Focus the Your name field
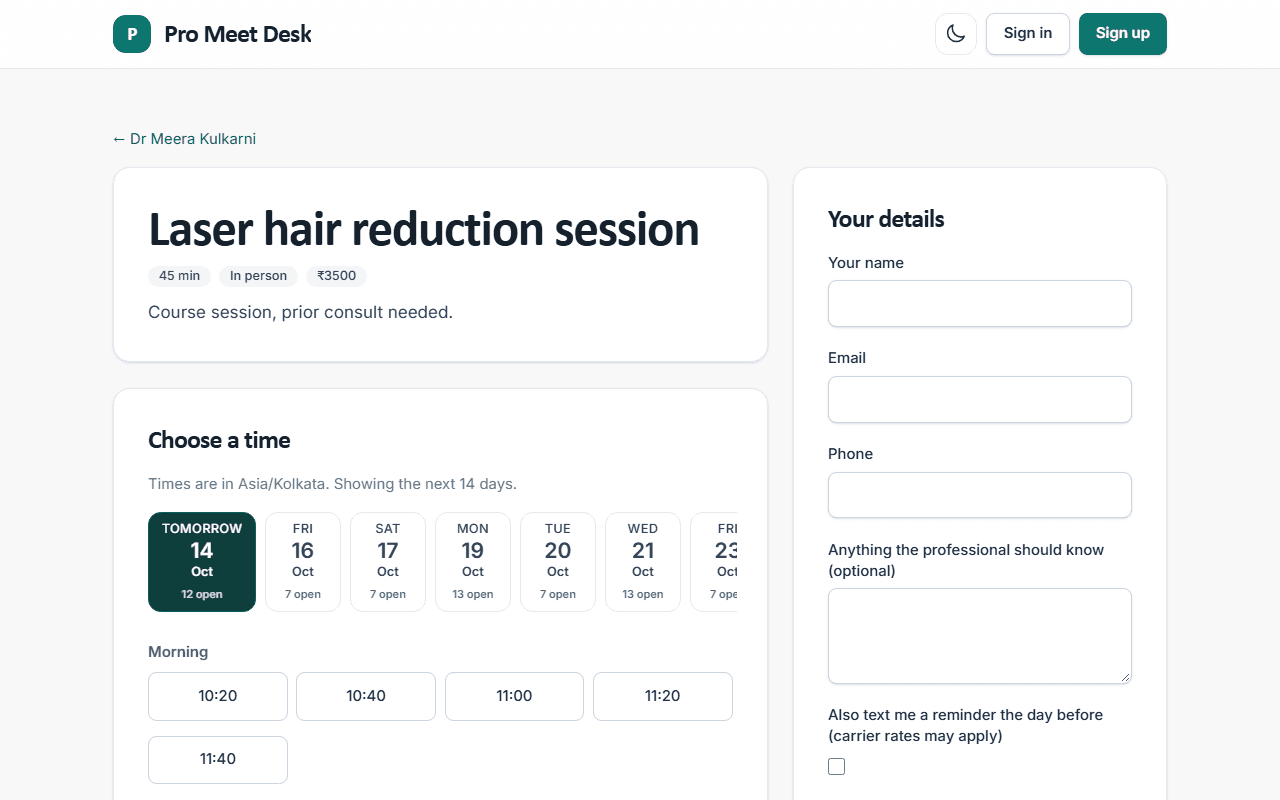 tap(980, 303)
